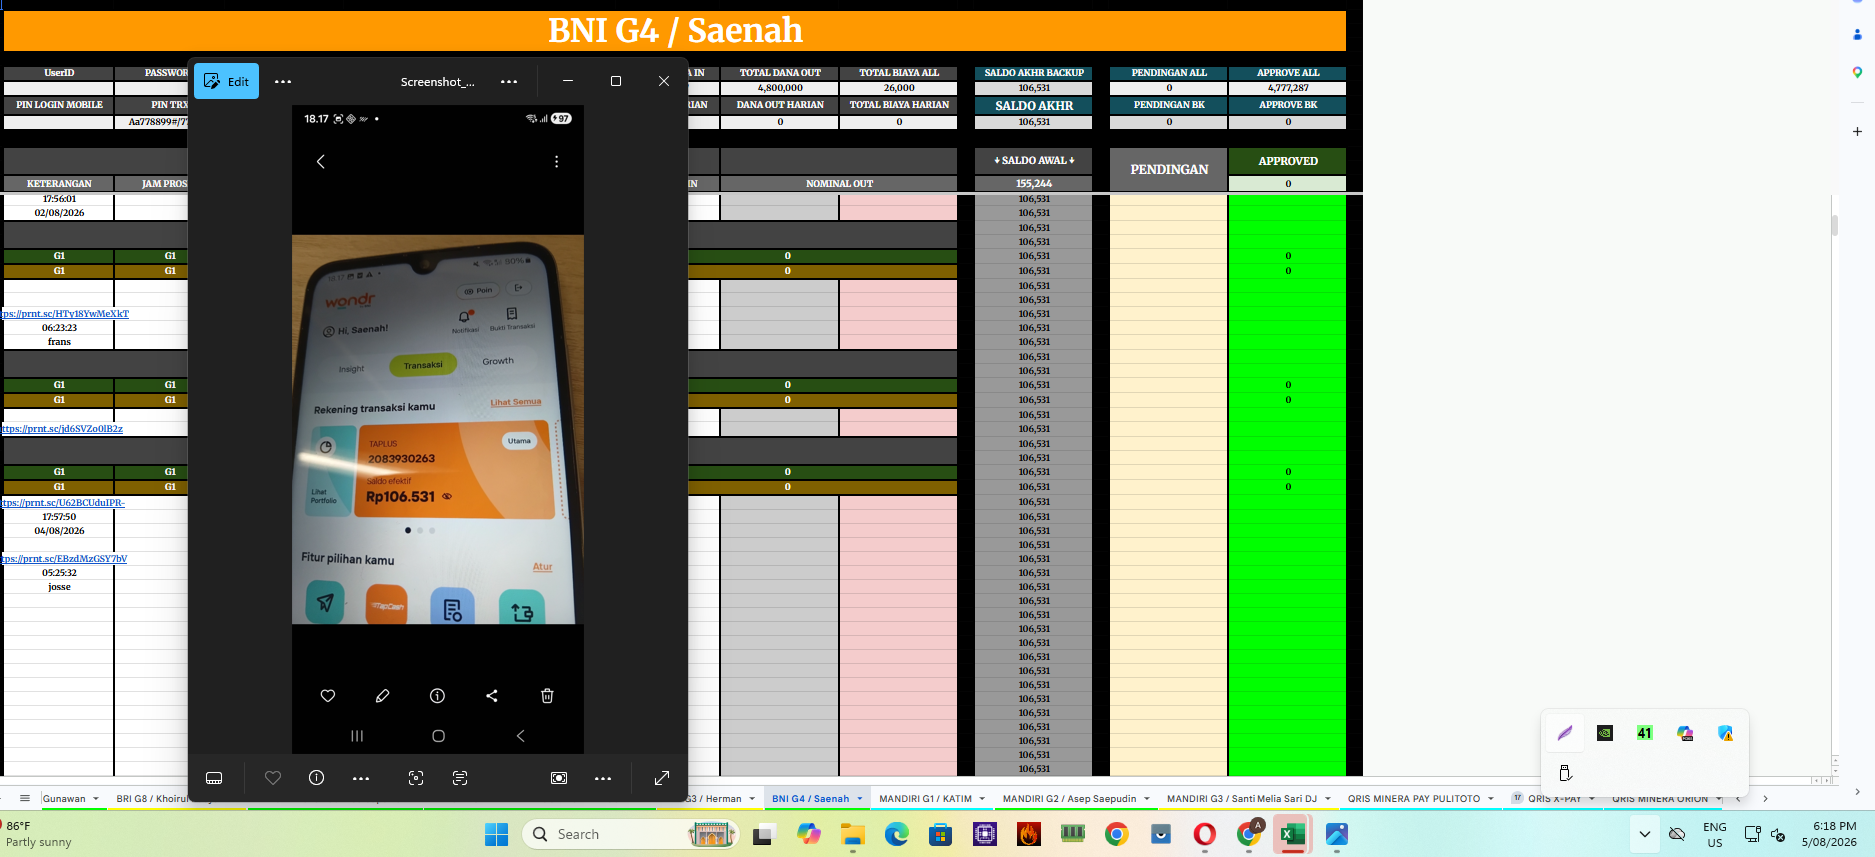Expand the G3 / Herman tab dropdown arrow
The image size is (1875, 857).
click(x=752, y=799)
